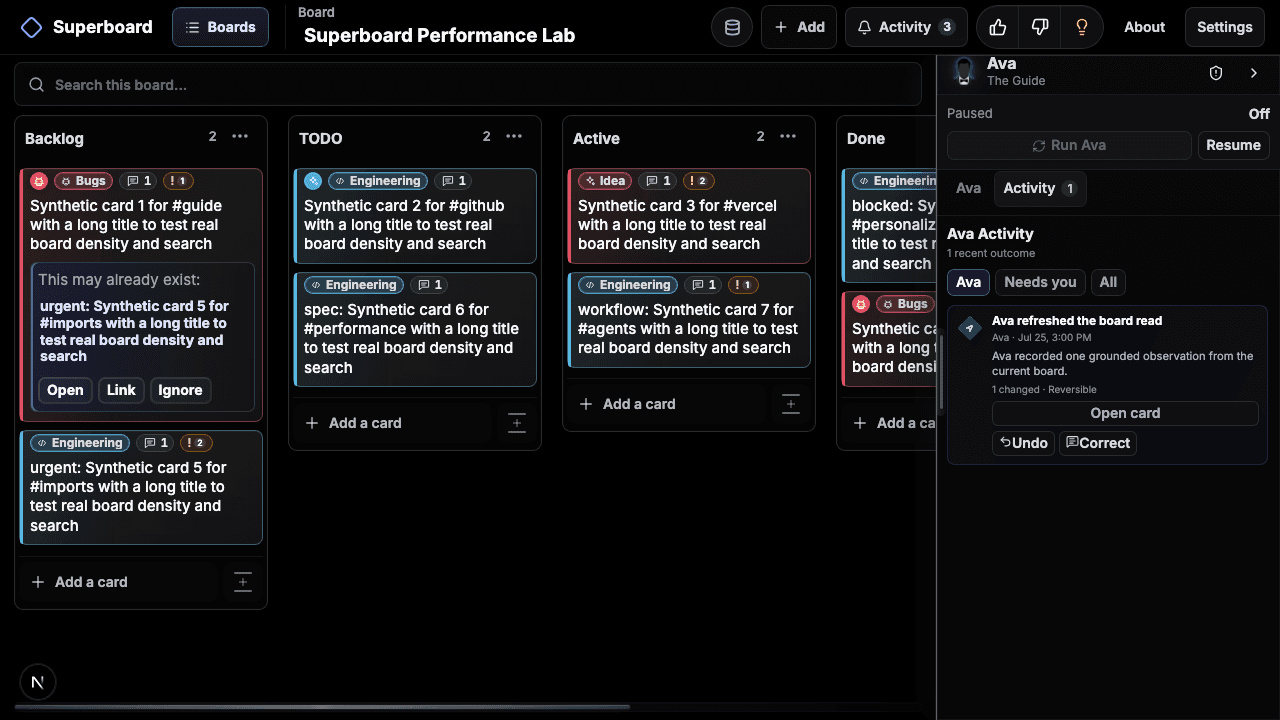Click the blue avatar icon on Synthetic card 2
Viewport: 1280px width, 720px height.
tap(313, 181)
